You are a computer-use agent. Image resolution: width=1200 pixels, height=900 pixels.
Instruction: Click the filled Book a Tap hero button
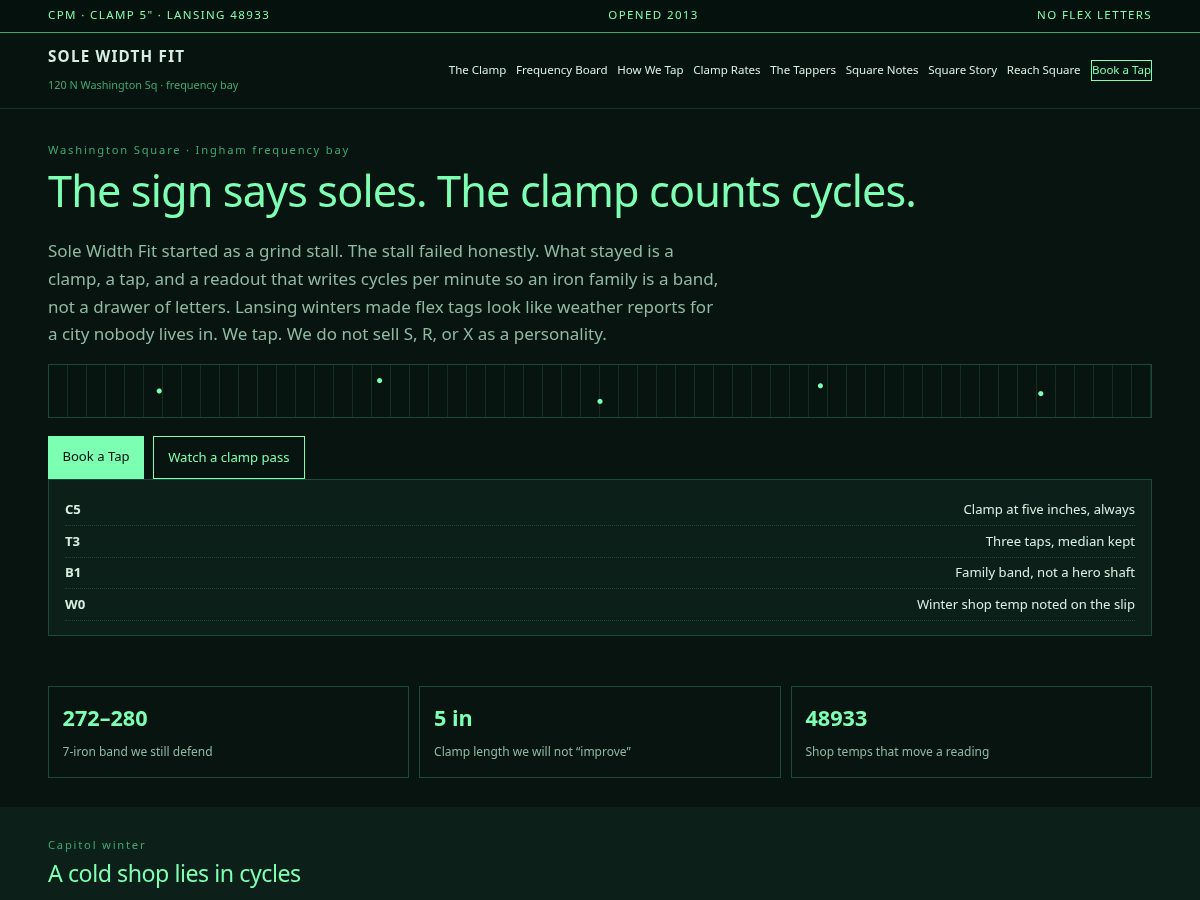96,457
